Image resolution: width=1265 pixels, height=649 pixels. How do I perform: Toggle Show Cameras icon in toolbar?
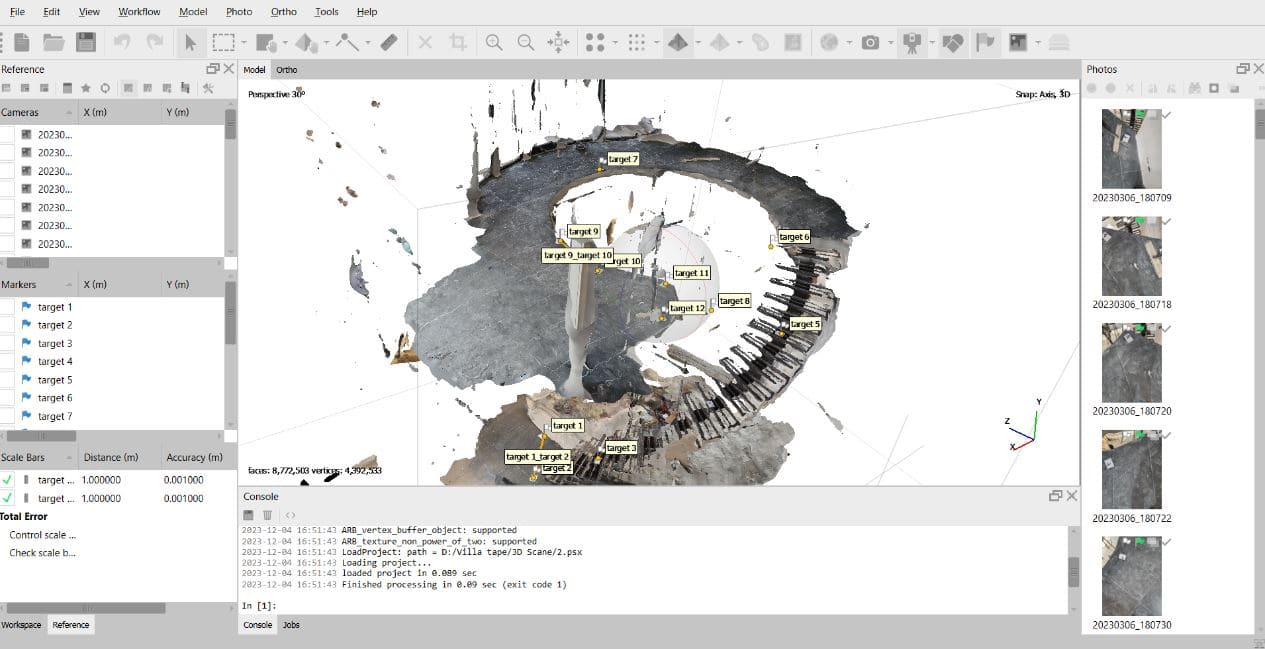tap(911, 42)
